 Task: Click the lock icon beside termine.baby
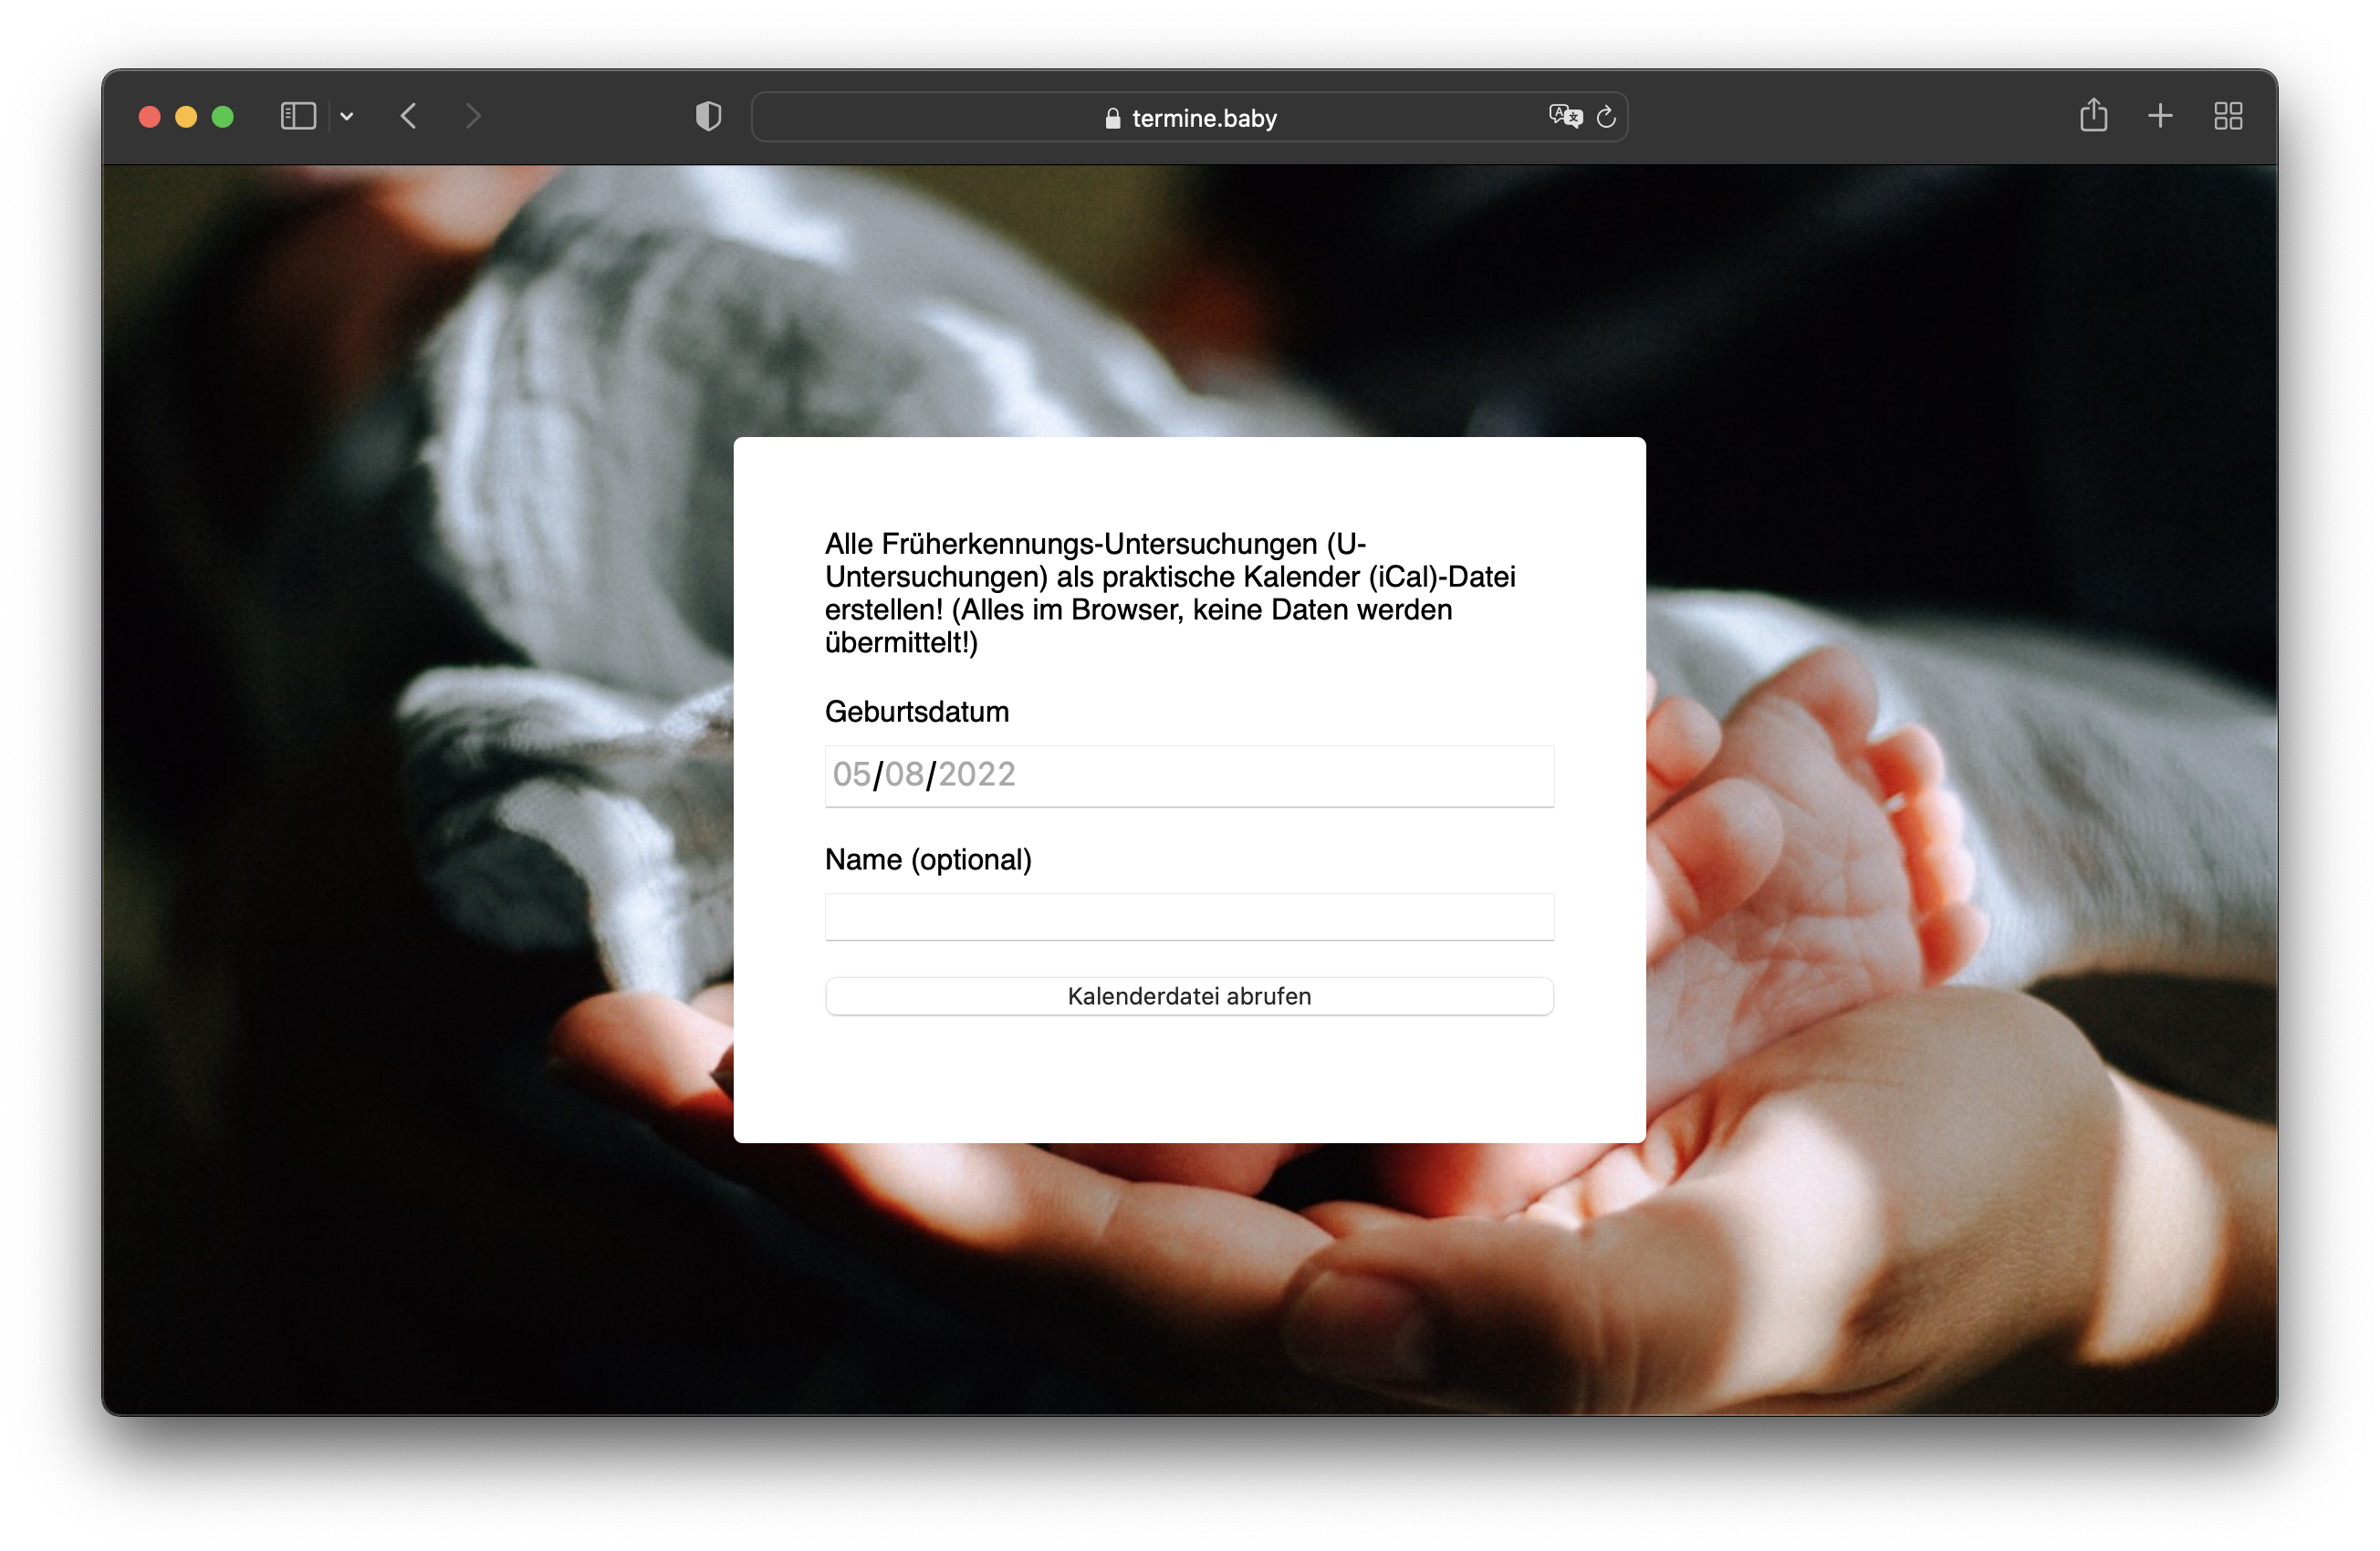pos(1112,118)
